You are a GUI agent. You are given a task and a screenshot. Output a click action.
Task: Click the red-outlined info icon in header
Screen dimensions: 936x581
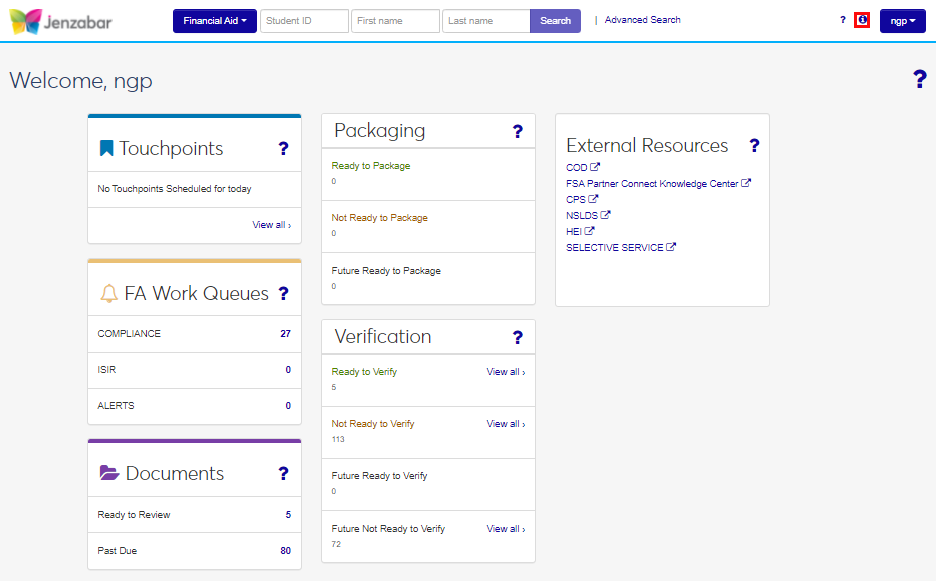862,20
